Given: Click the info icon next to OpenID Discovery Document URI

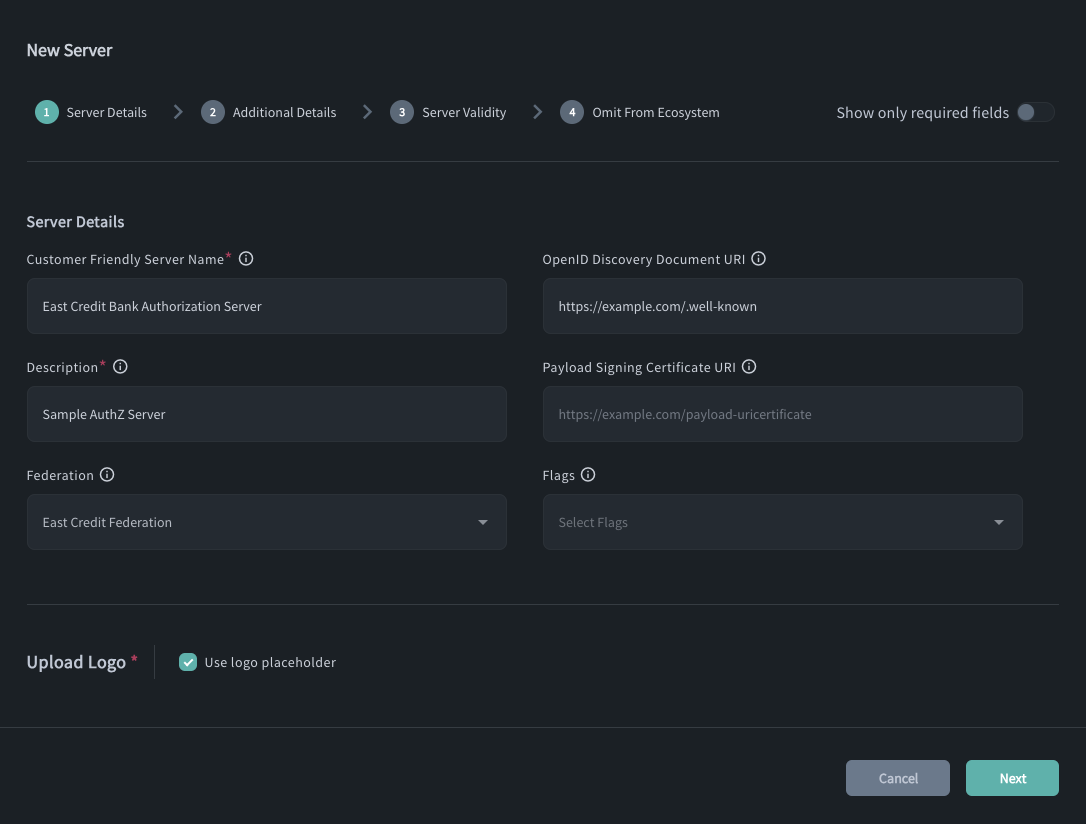Looking at the screenshot, I should tap(758, 258).
